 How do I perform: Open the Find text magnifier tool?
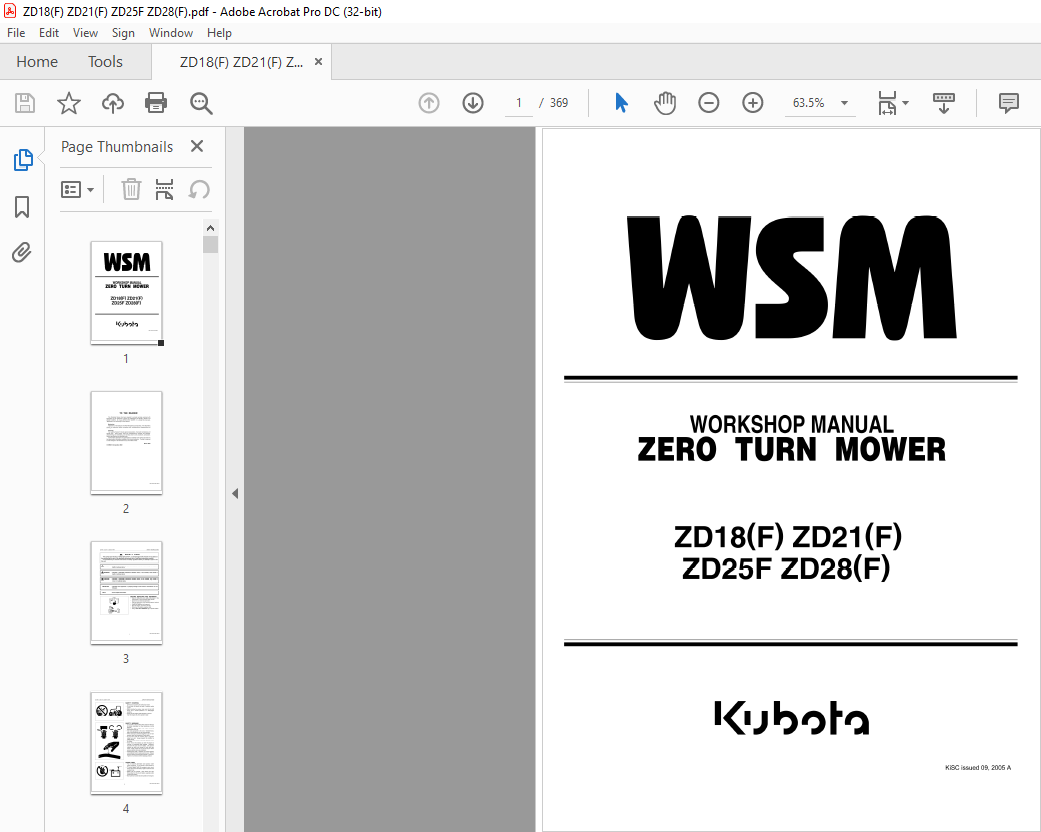[200, 103]
